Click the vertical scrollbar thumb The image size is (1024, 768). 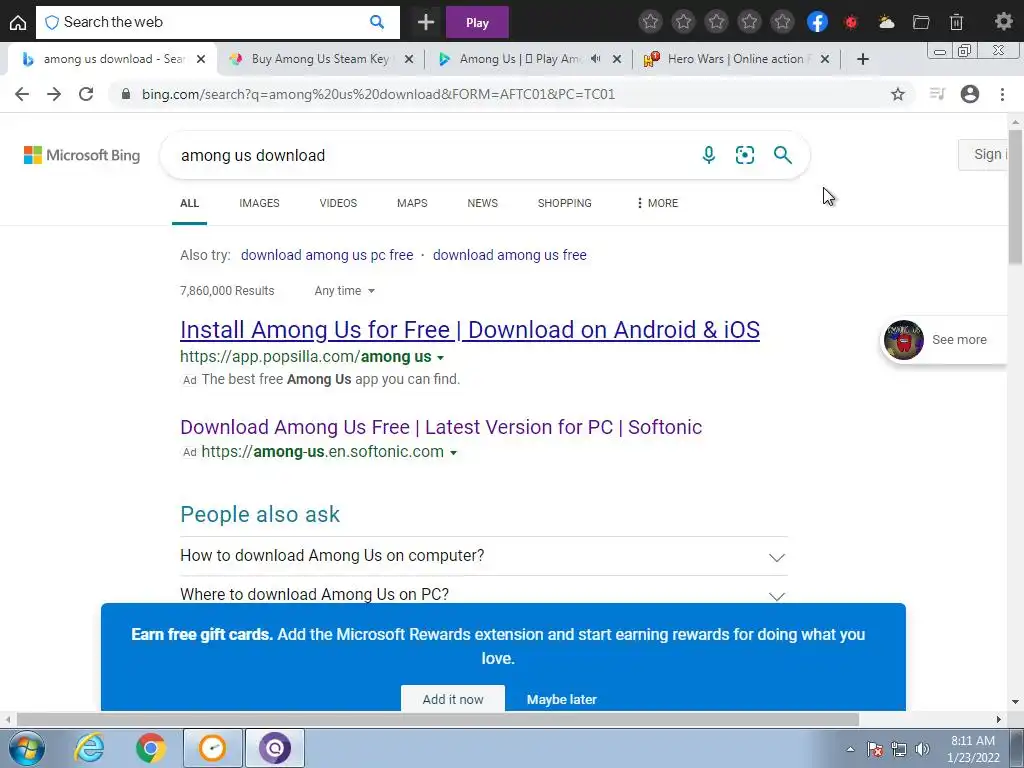coord(1015,197)
